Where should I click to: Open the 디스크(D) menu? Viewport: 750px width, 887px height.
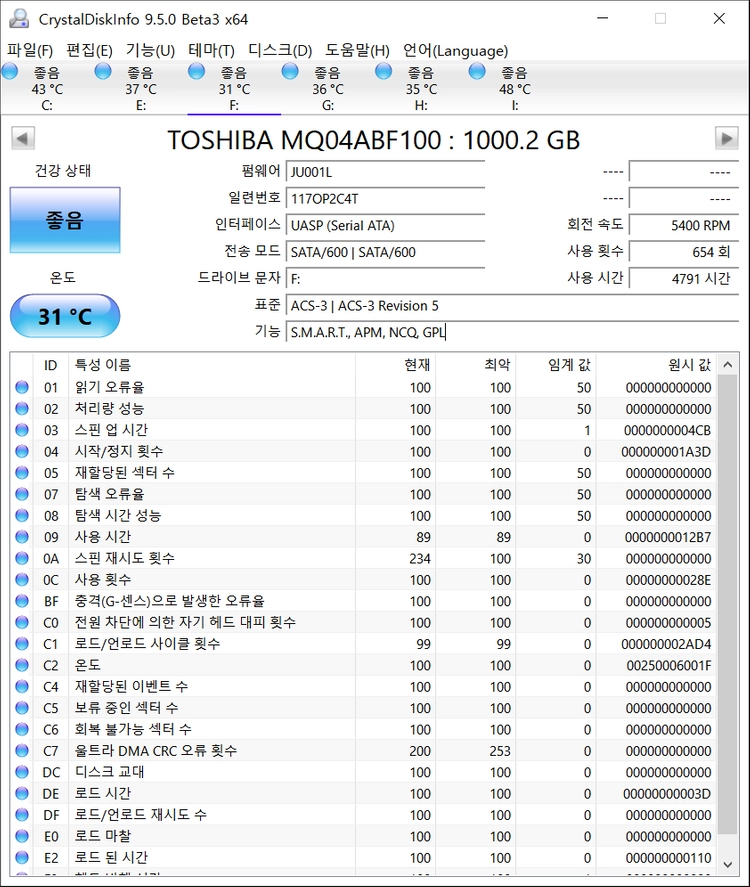(280, 50)
